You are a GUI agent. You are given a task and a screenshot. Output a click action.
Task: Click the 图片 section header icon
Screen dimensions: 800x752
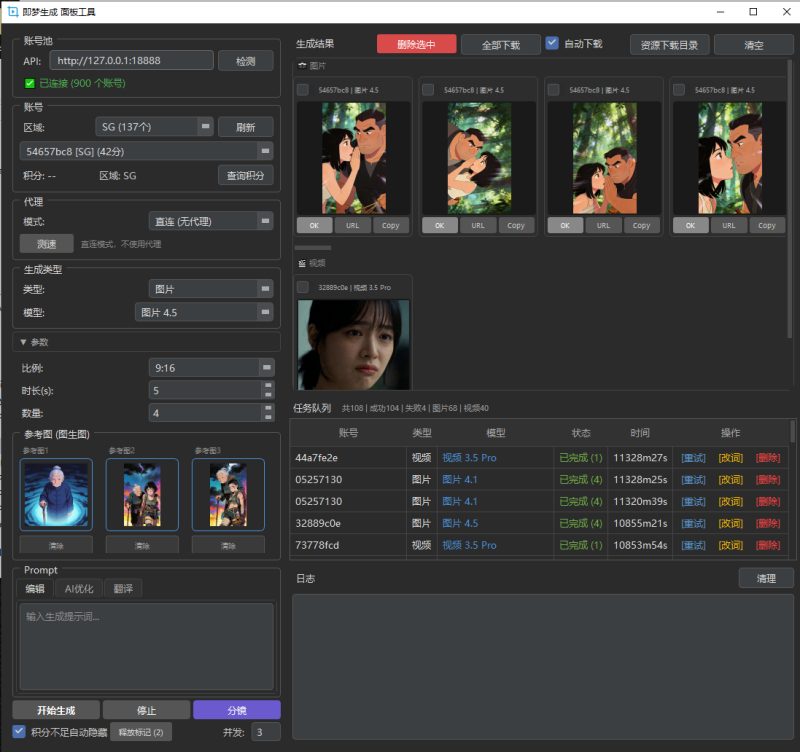(303, 65)
